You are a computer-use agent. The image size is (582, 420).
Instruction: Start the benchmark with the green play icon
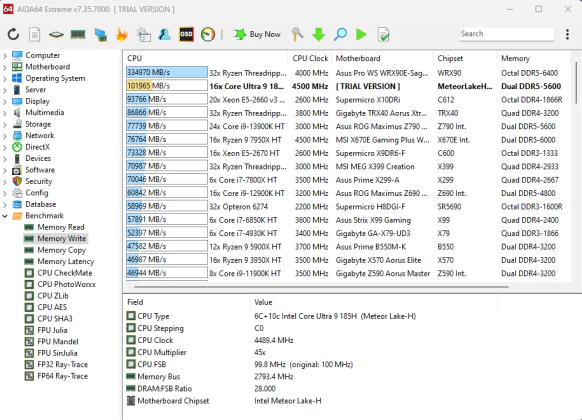(361, 35)
